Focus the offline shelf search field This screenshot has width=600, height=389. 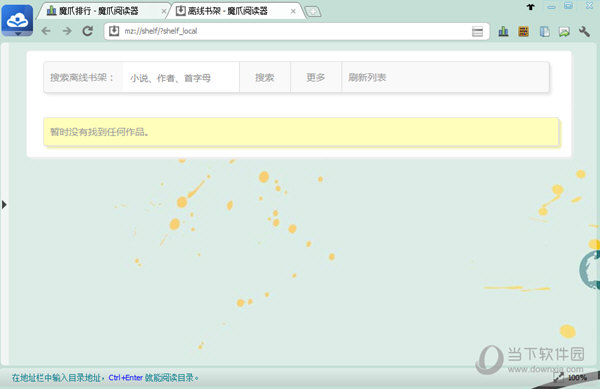(181, 78)
